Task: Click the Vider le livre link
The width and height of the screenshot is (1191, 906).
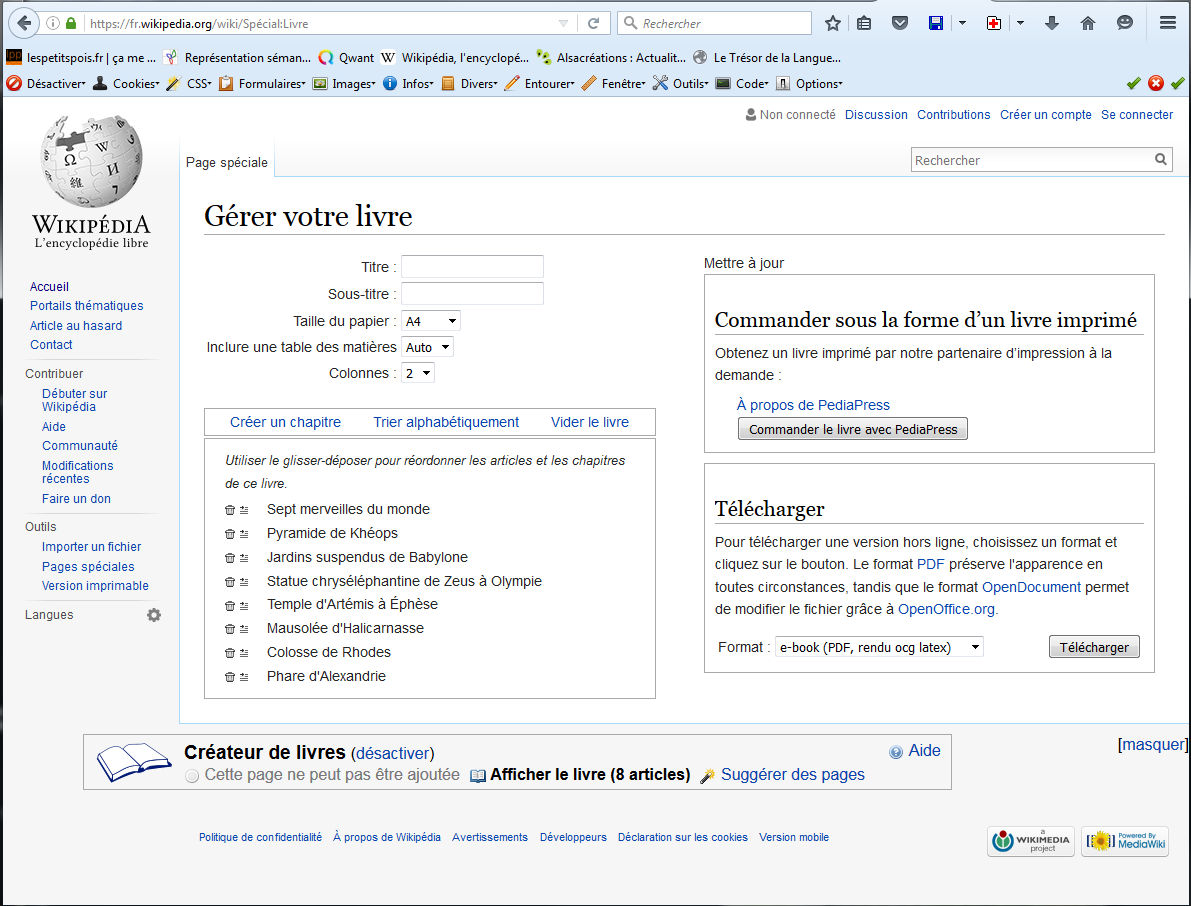Action: click(589, 422)
